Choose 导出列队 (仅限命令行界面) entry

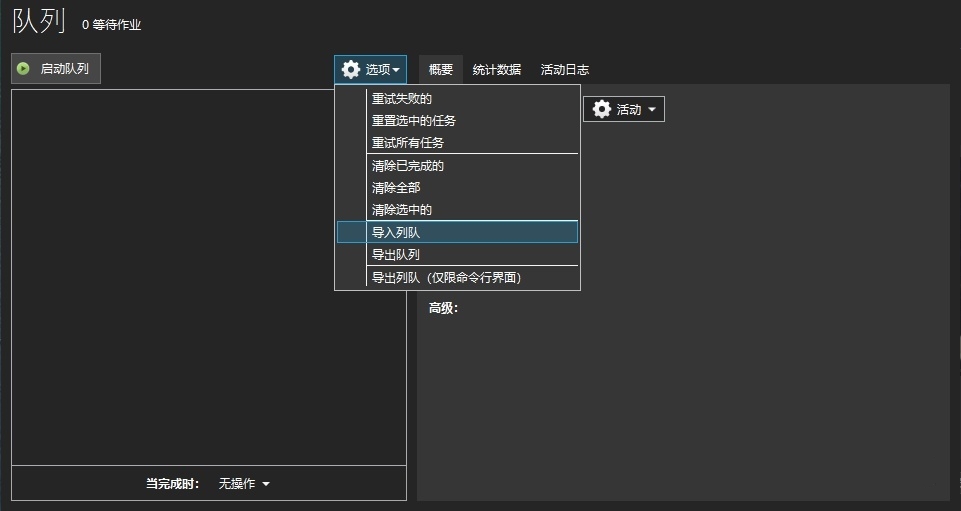coord(457,278)
